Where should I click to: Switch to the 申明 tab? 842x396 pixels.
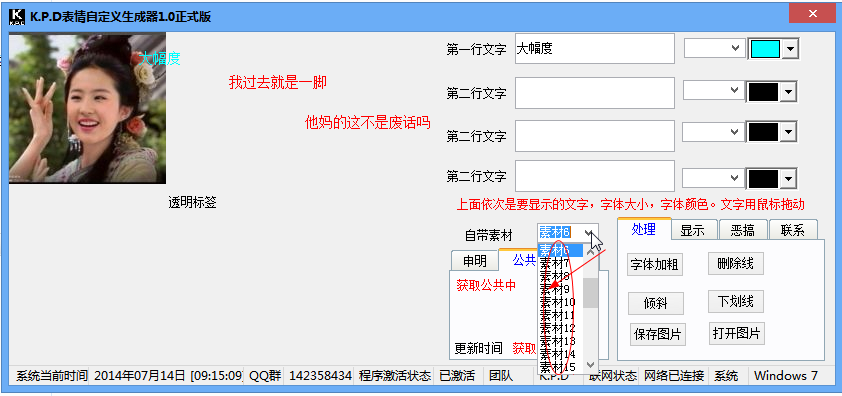tap(475, 261)
